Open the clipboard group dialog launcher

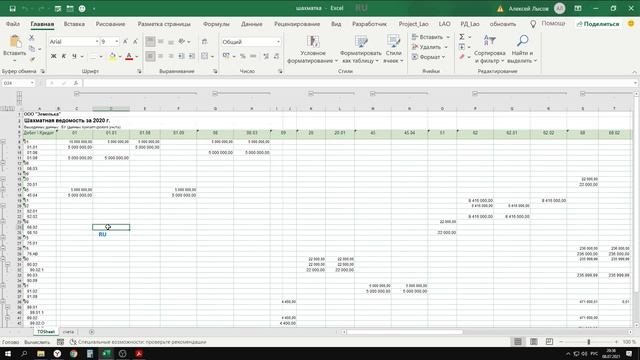pos(42,71)
